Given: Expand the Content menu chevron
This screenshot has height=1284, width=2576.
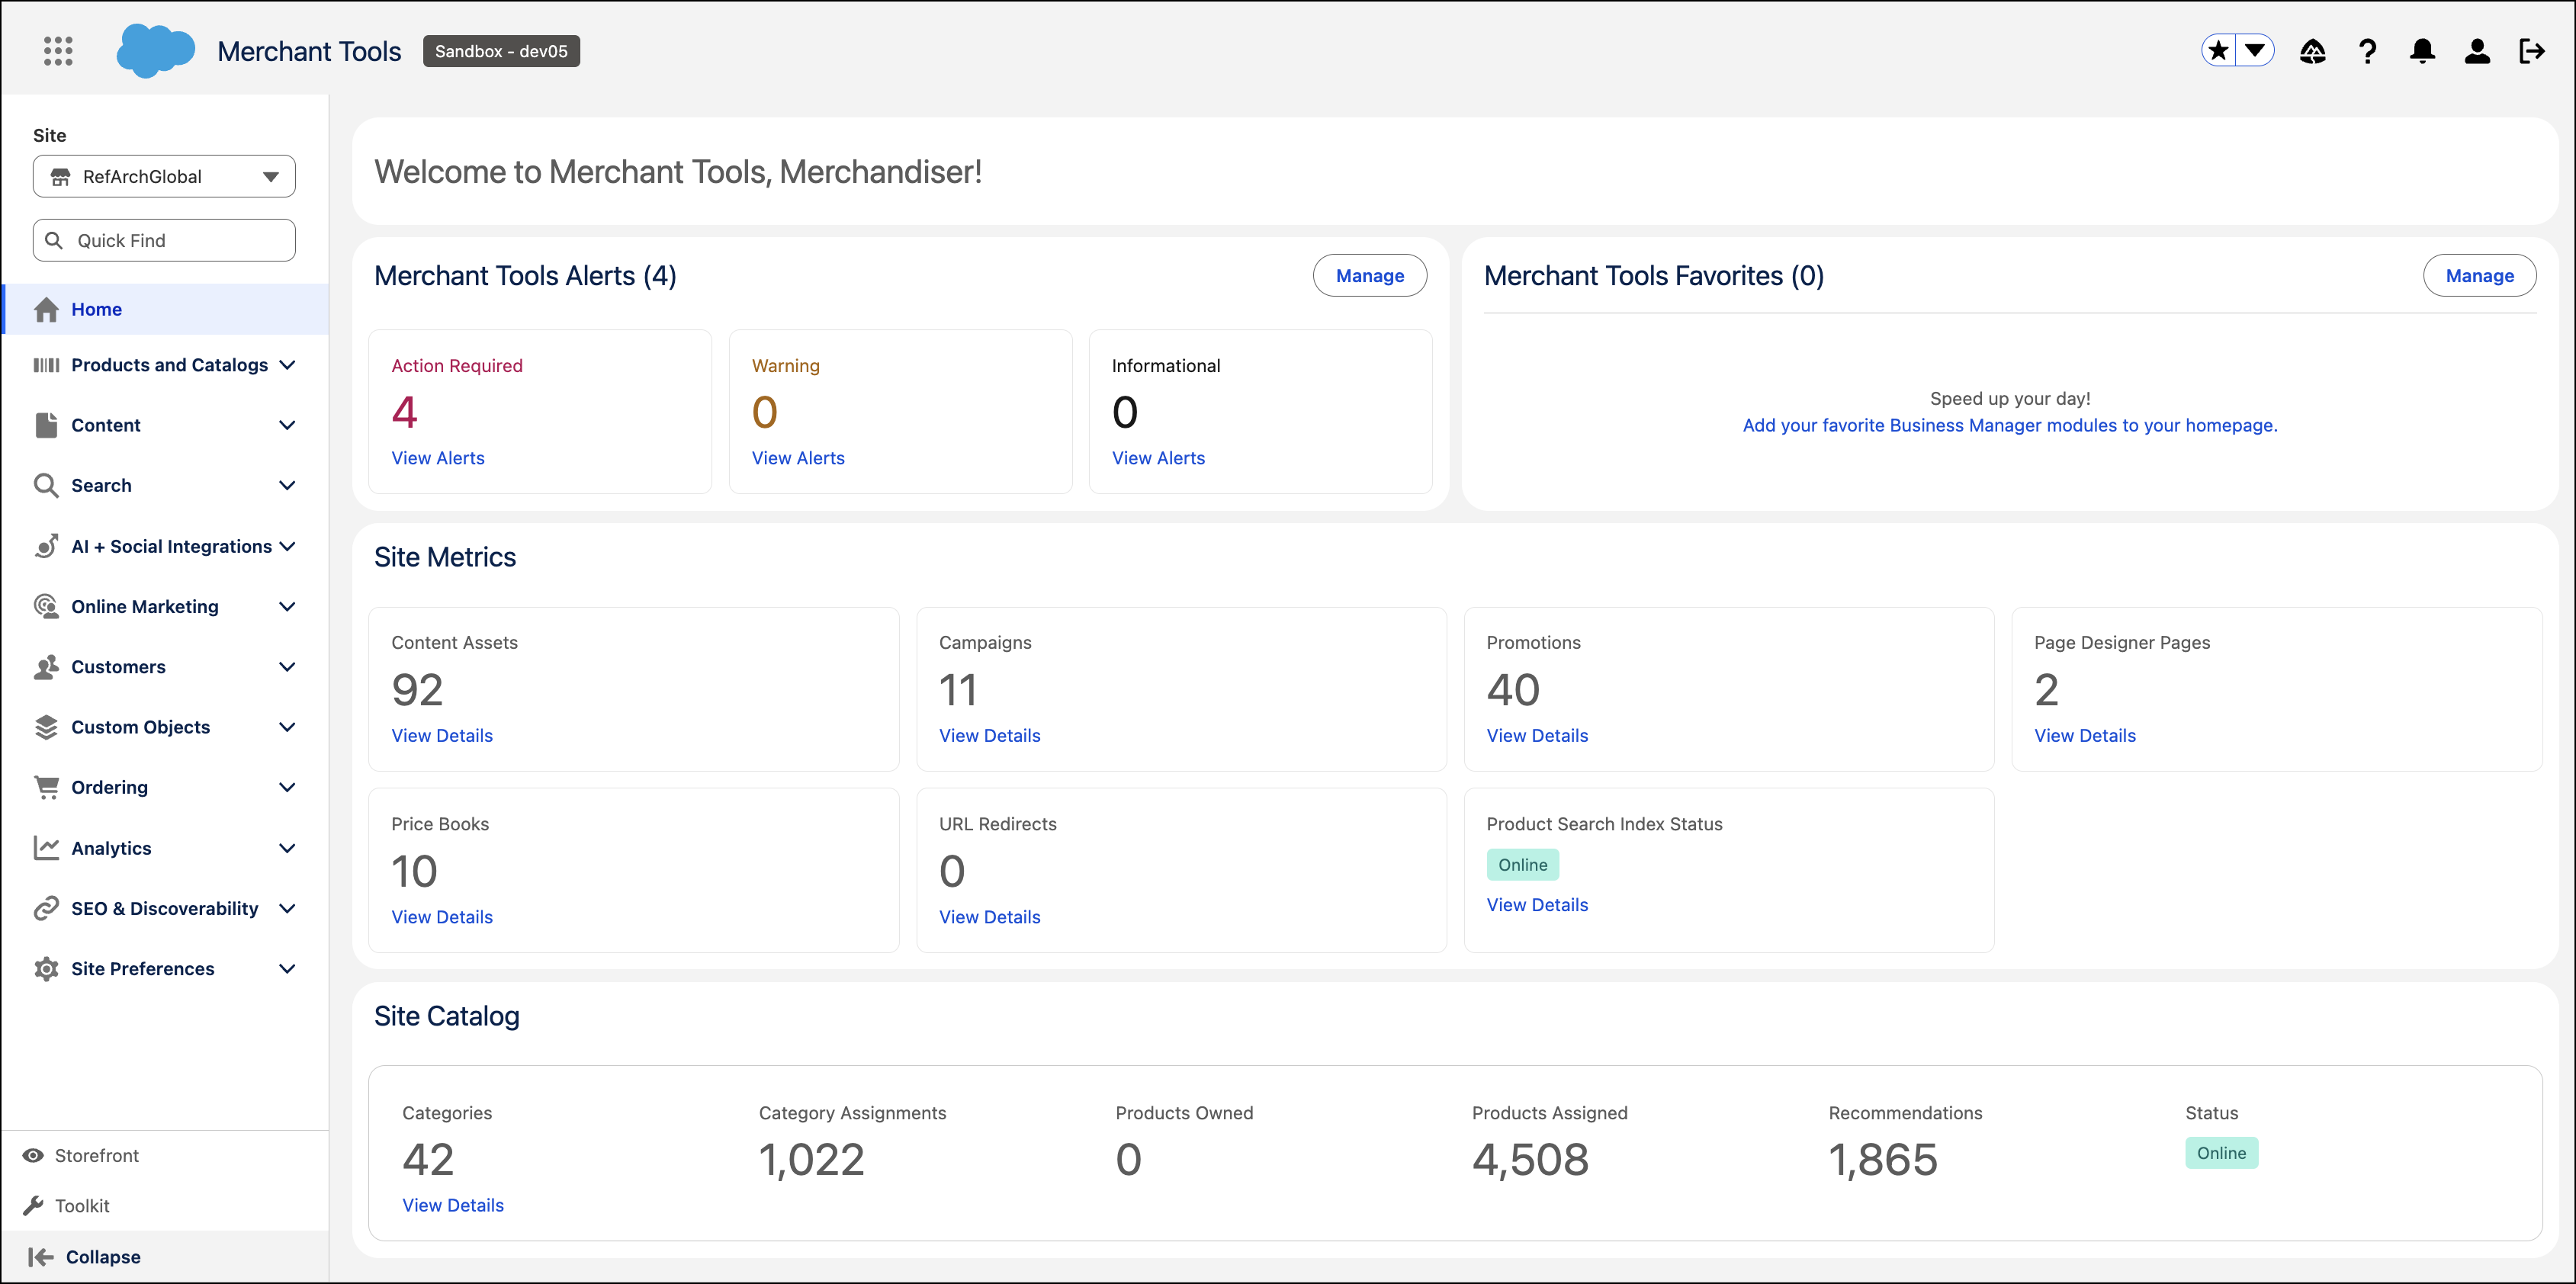Looking at the screenshot, I should coord(287,425).
